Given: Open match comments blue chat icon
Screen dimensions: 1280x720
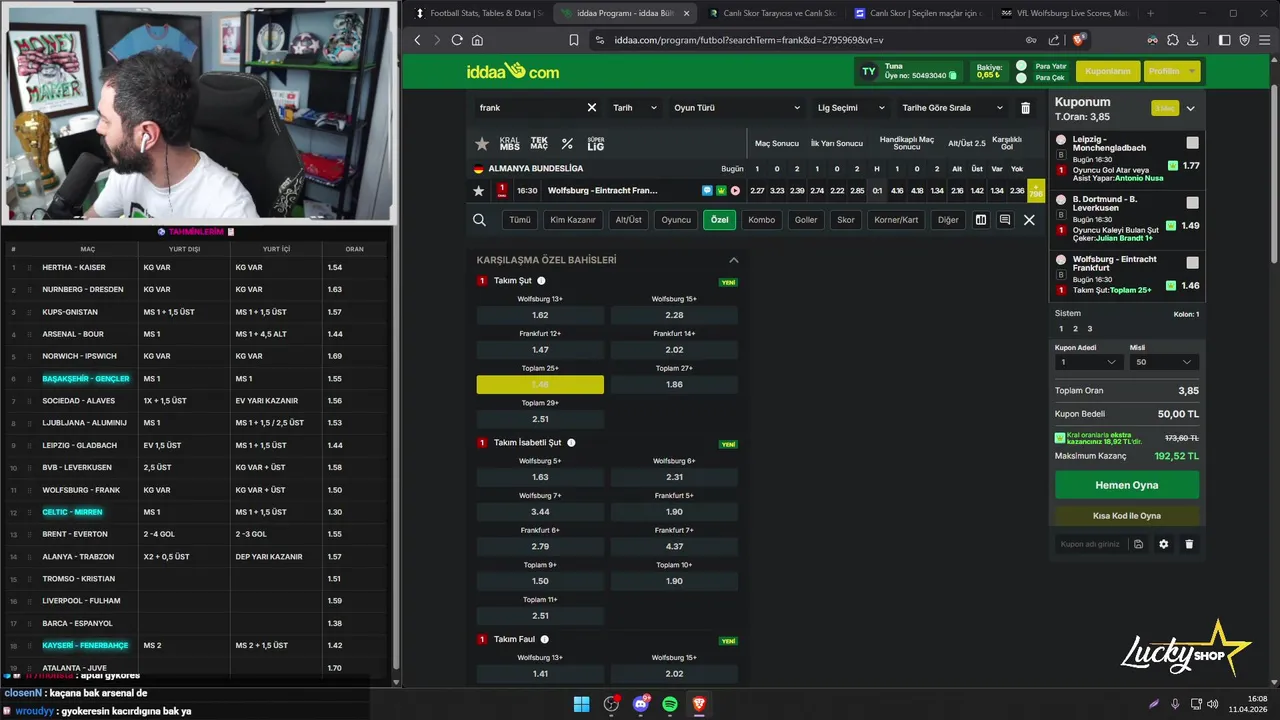Looking at the screenshot, I should click(707, 191).
